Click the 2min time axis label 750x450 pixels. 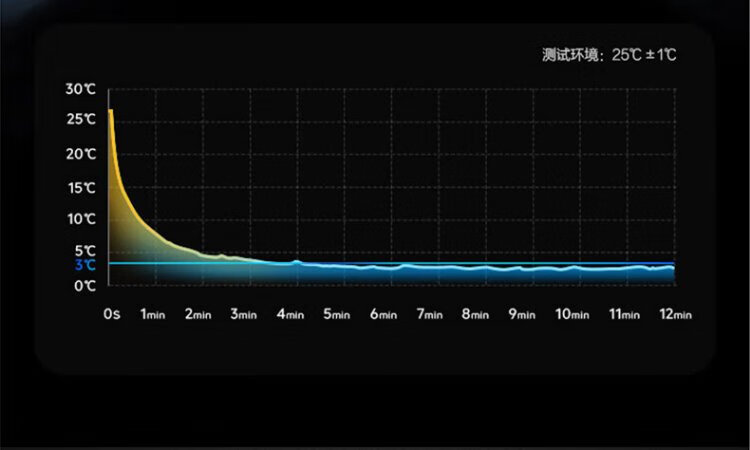pos(197,314)
